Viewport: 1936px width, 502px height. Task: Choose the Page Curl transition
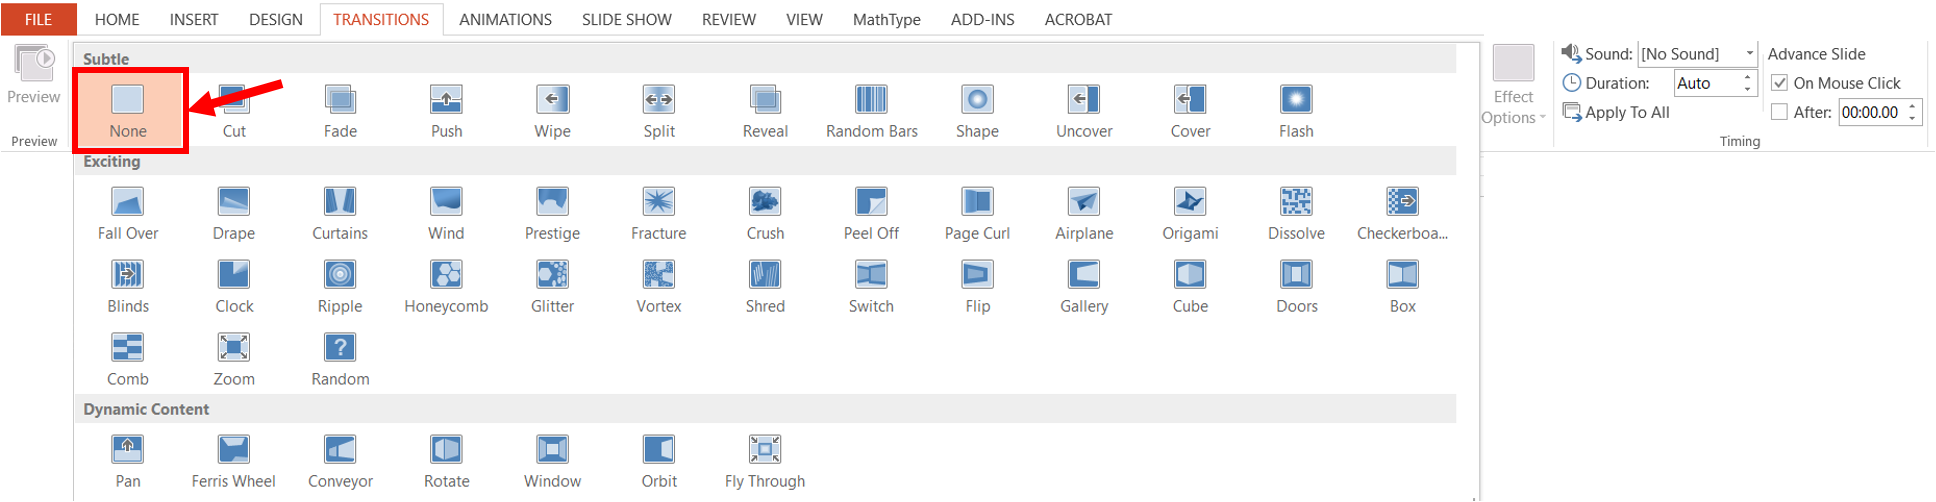click(x=977, y=213)
